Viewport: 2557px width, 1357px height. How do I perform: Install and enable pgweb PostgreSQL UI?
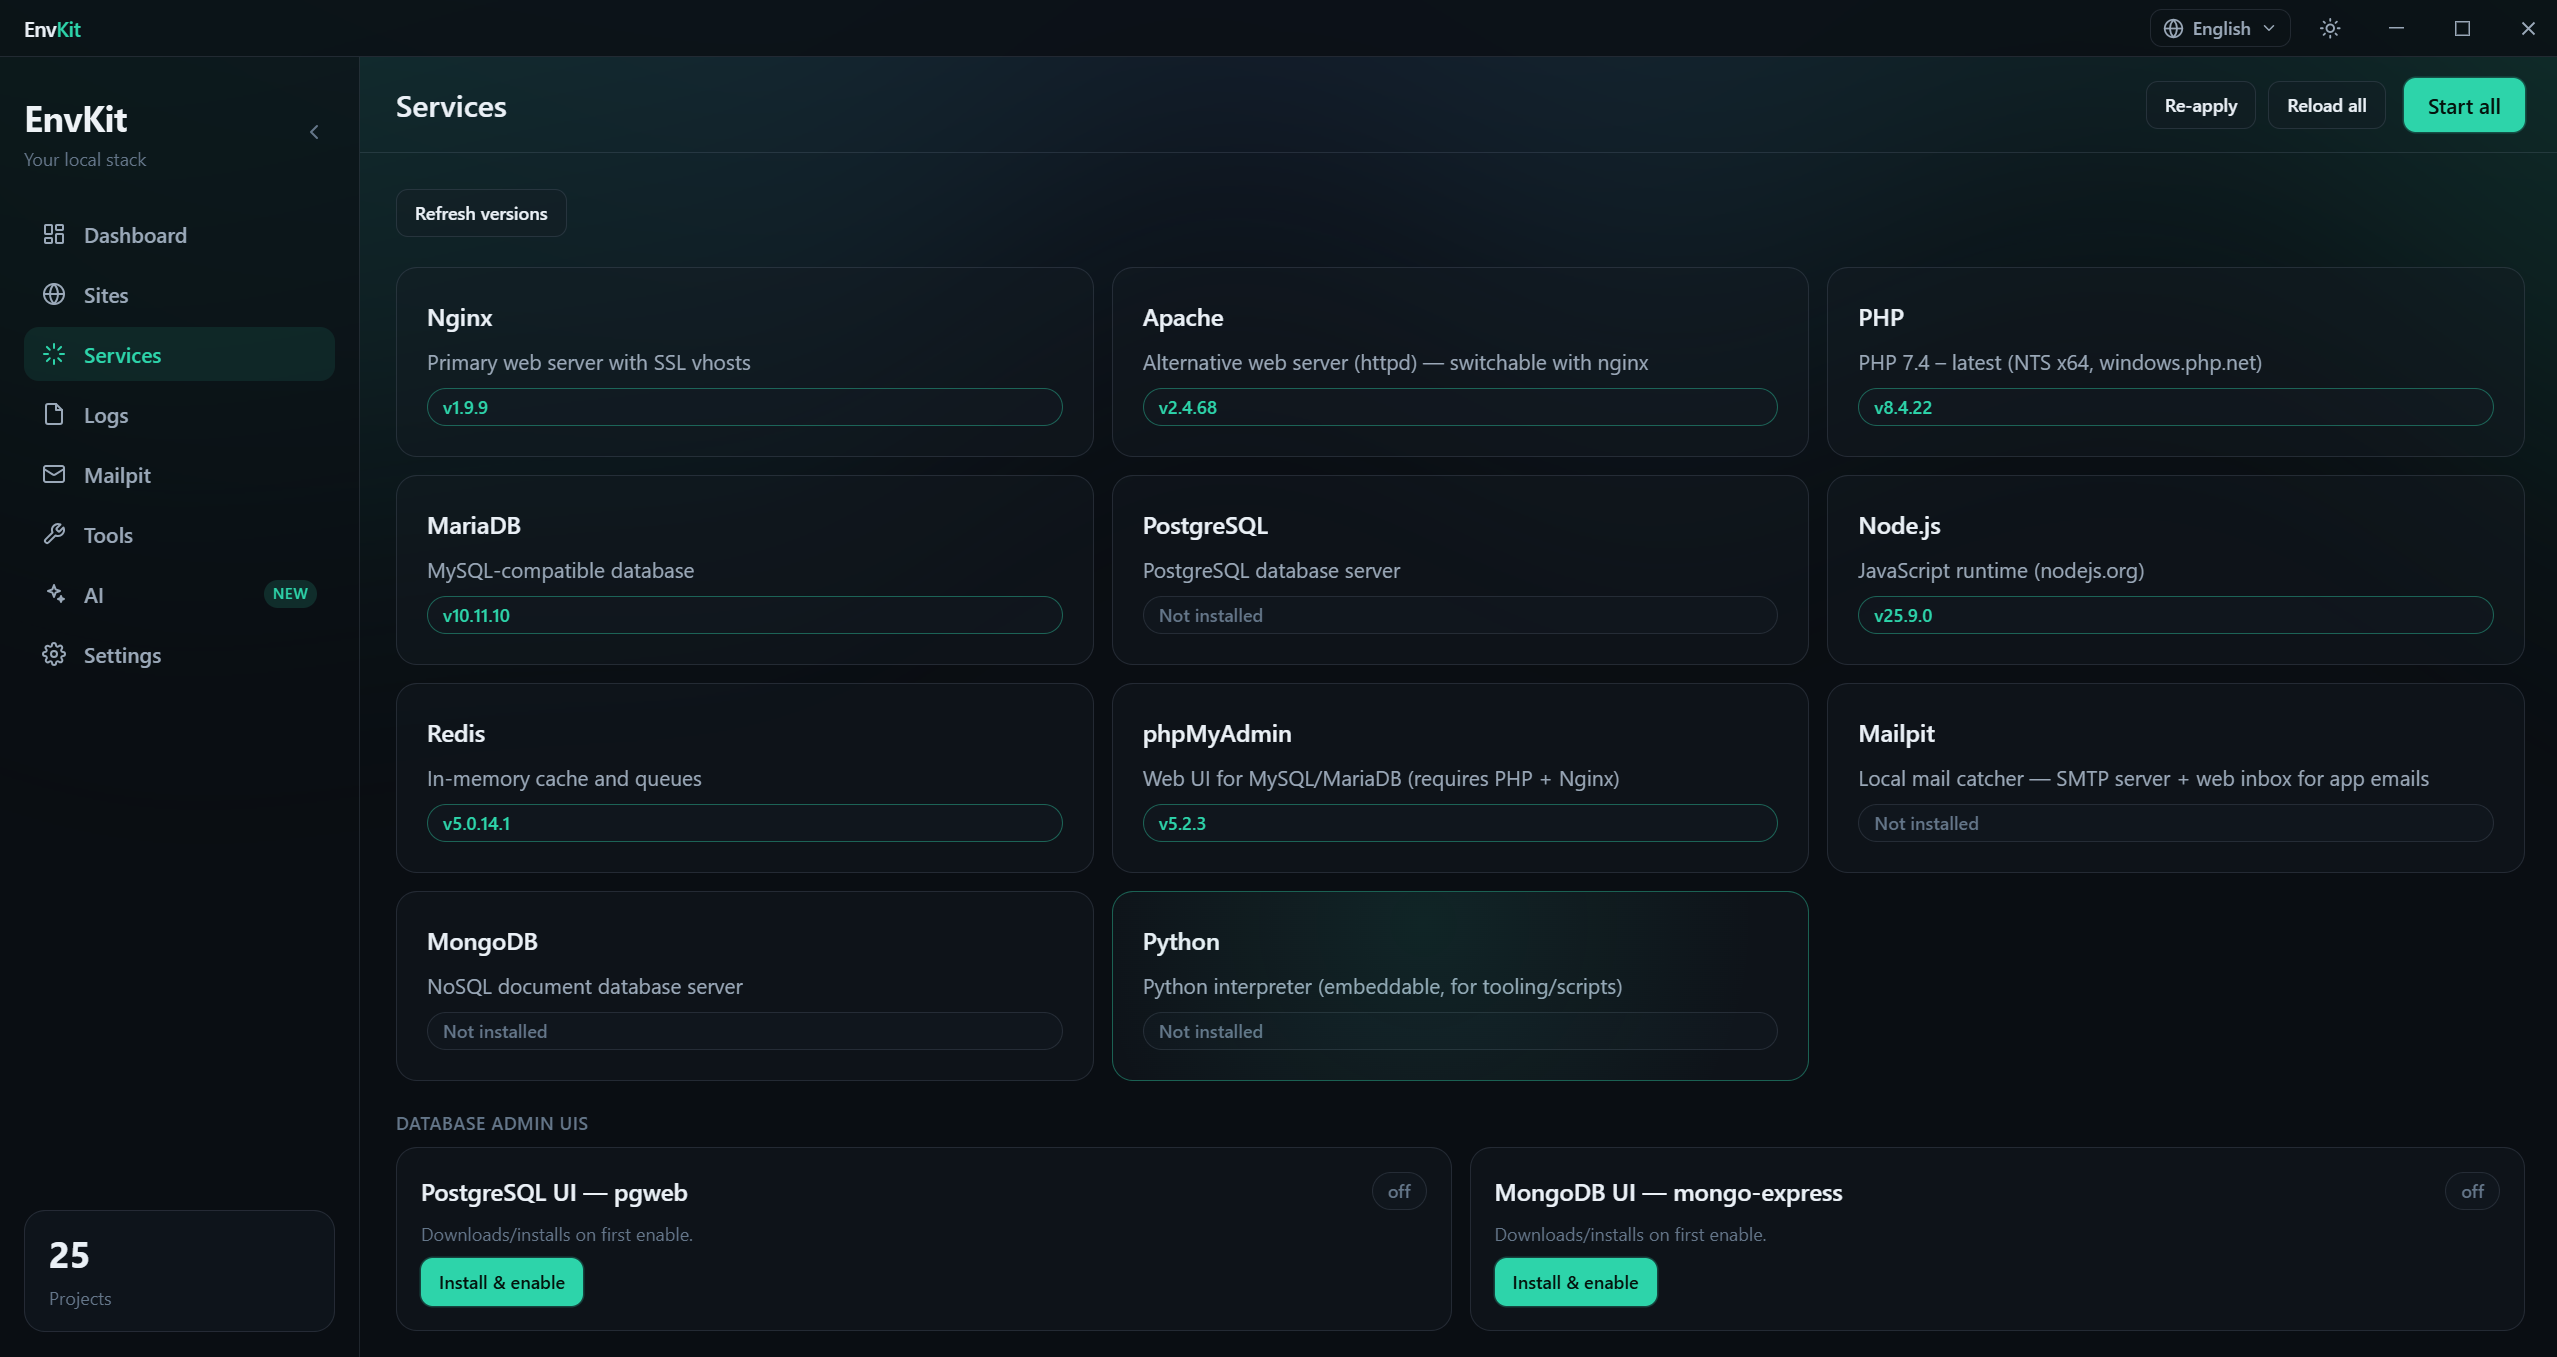501,1282
